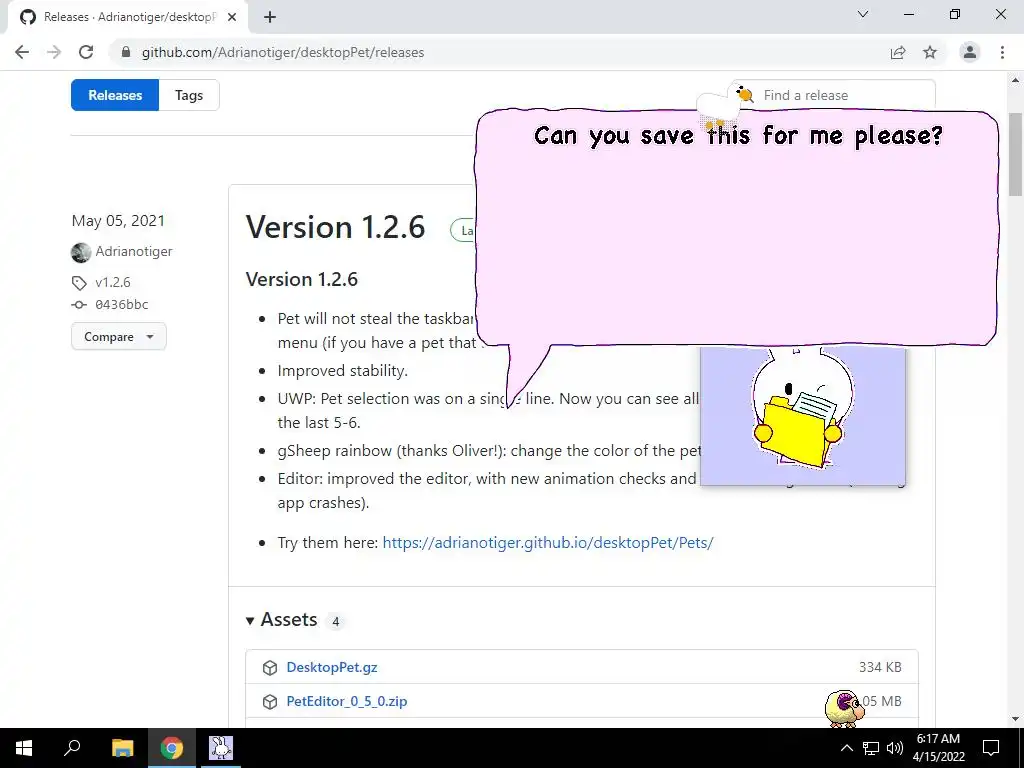Collapse the Assets section
The height and width of the screenshot is (768, 1024).
[x=281, y=620]
